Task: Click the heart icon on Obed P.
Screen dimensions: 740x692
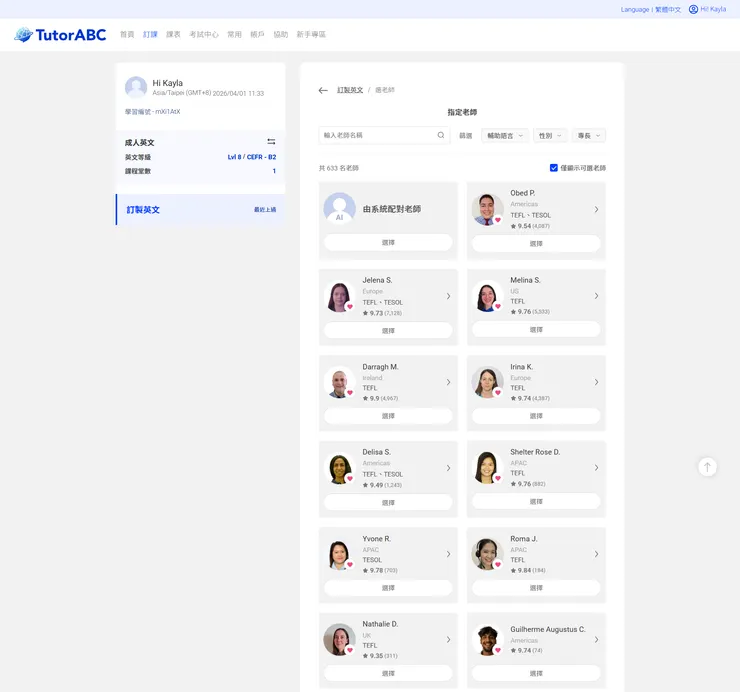Action: 497,220
